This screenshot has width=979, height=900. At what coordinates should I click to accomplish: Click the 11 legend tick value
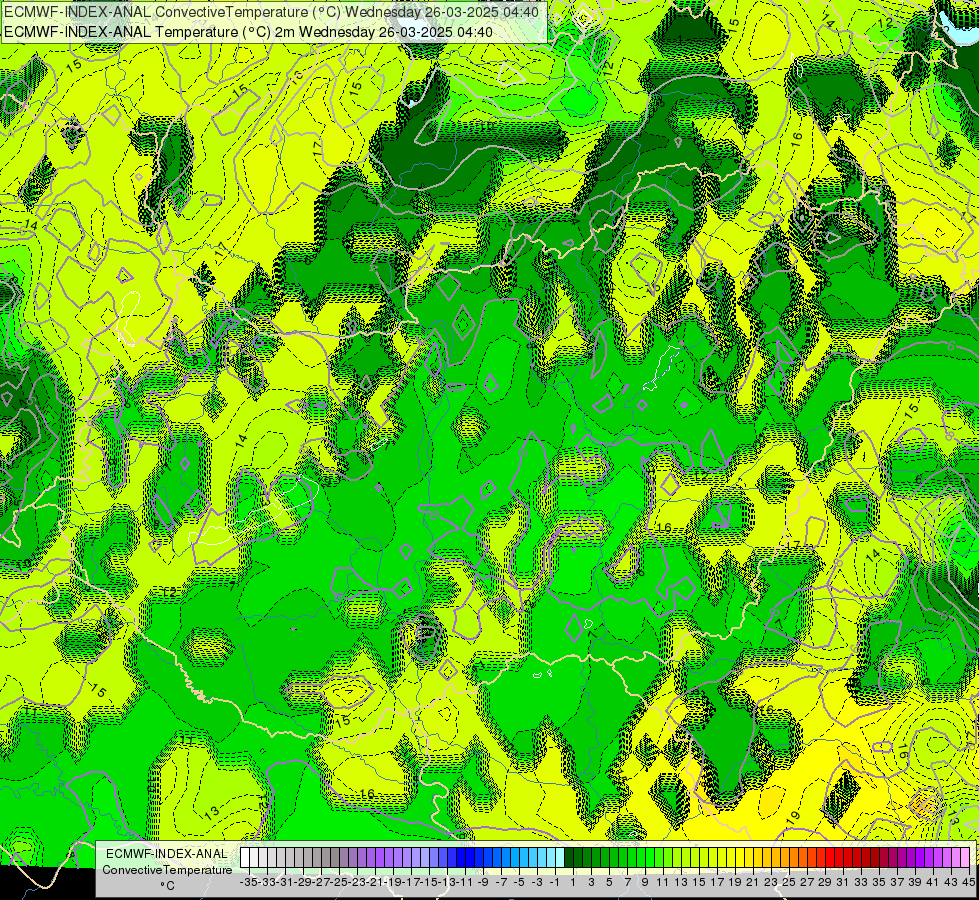tap(663, 882)
